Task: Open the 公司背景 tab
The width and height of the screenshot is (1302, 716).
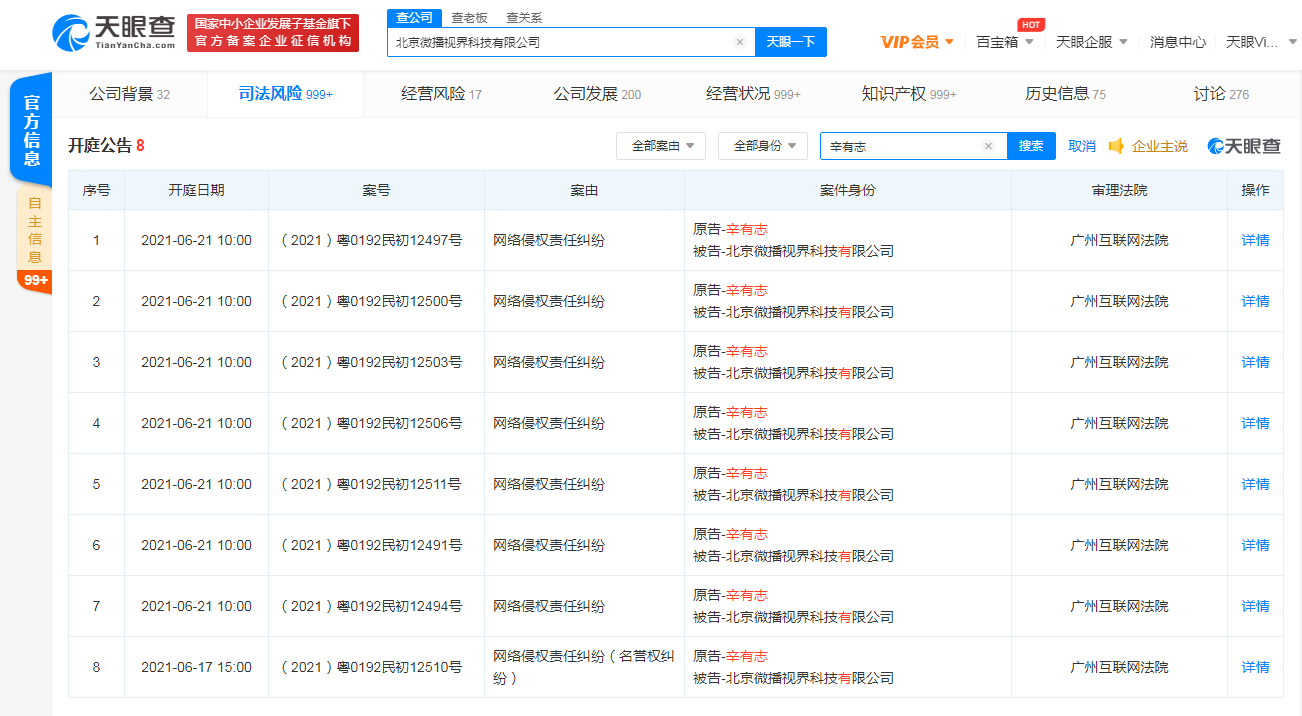Action: pyautogui.click(x=130, y=94)
